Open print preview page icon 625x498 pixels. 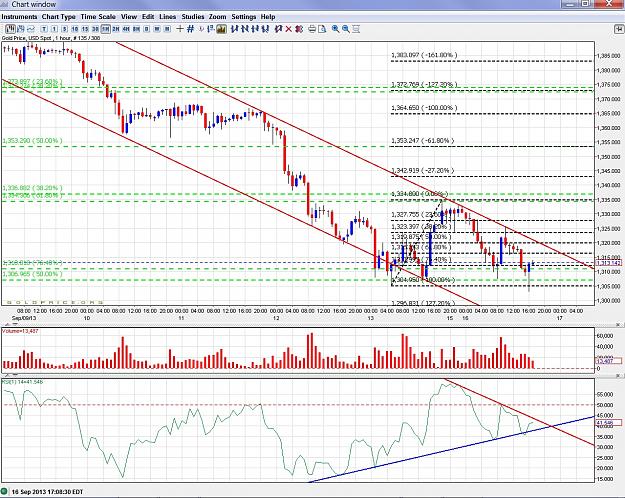tap(322, 29)
